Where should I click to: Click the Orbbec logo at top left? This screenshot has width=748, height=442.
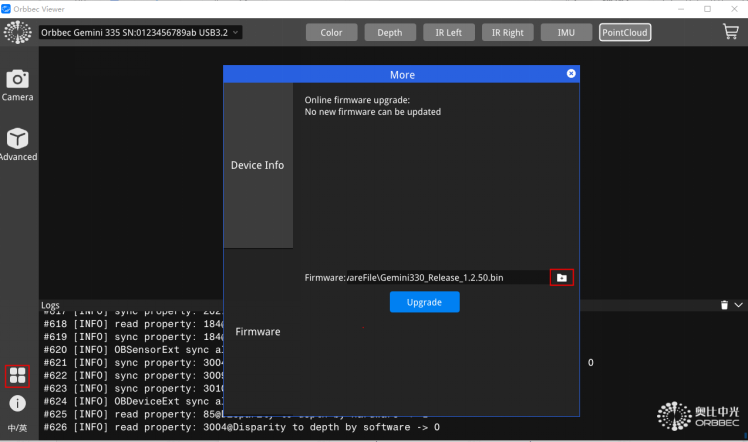pos(17,32)
